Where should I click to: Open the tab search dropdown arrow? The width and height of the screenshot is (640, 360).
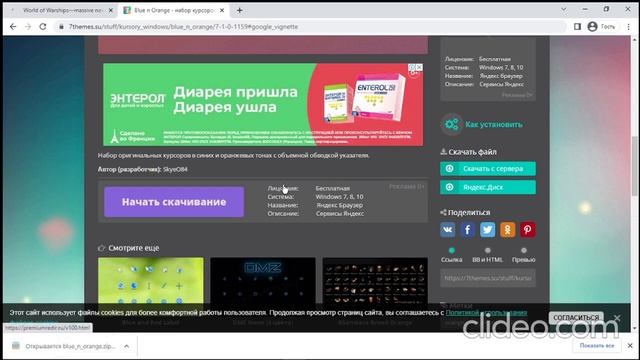point(564,9)
